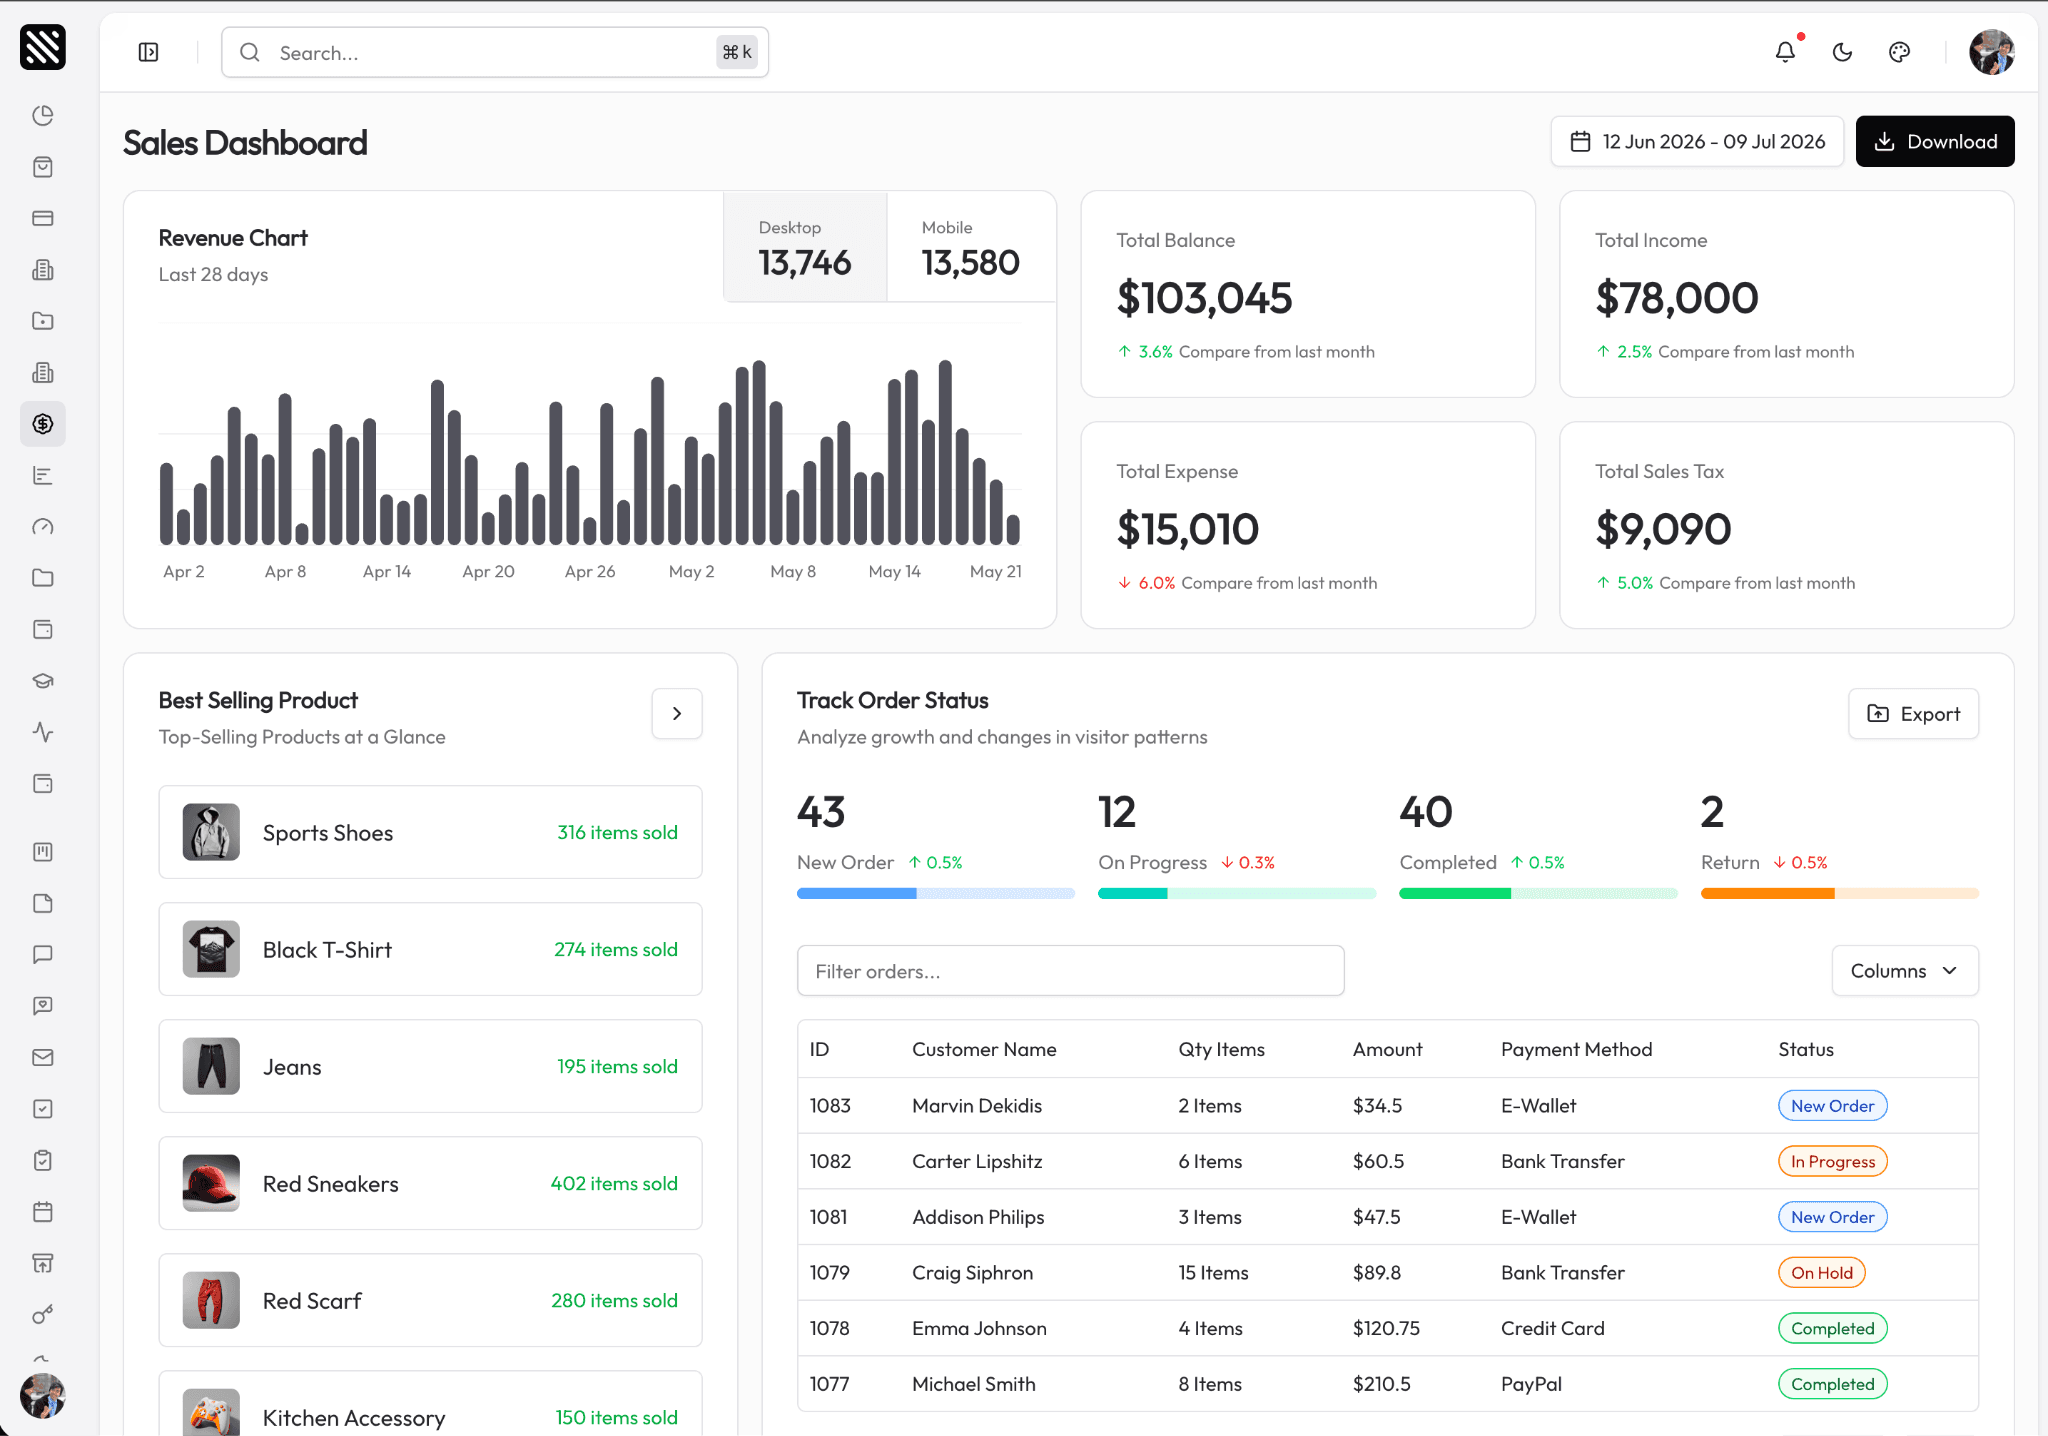Click the profile avatar at sidebar bottom
Screen dimensions: 2048x1436
click(43, 1395)
